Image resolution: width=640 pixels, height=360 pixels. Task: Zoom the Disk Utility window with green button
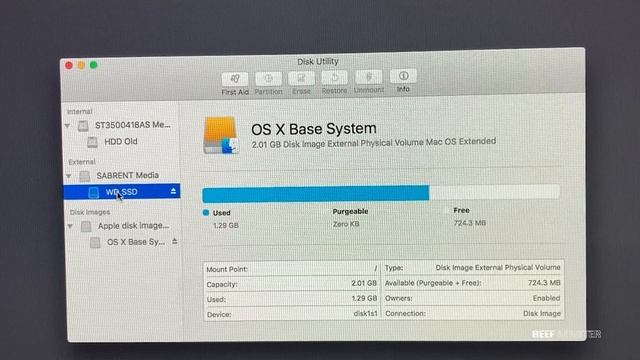point(93,65)
